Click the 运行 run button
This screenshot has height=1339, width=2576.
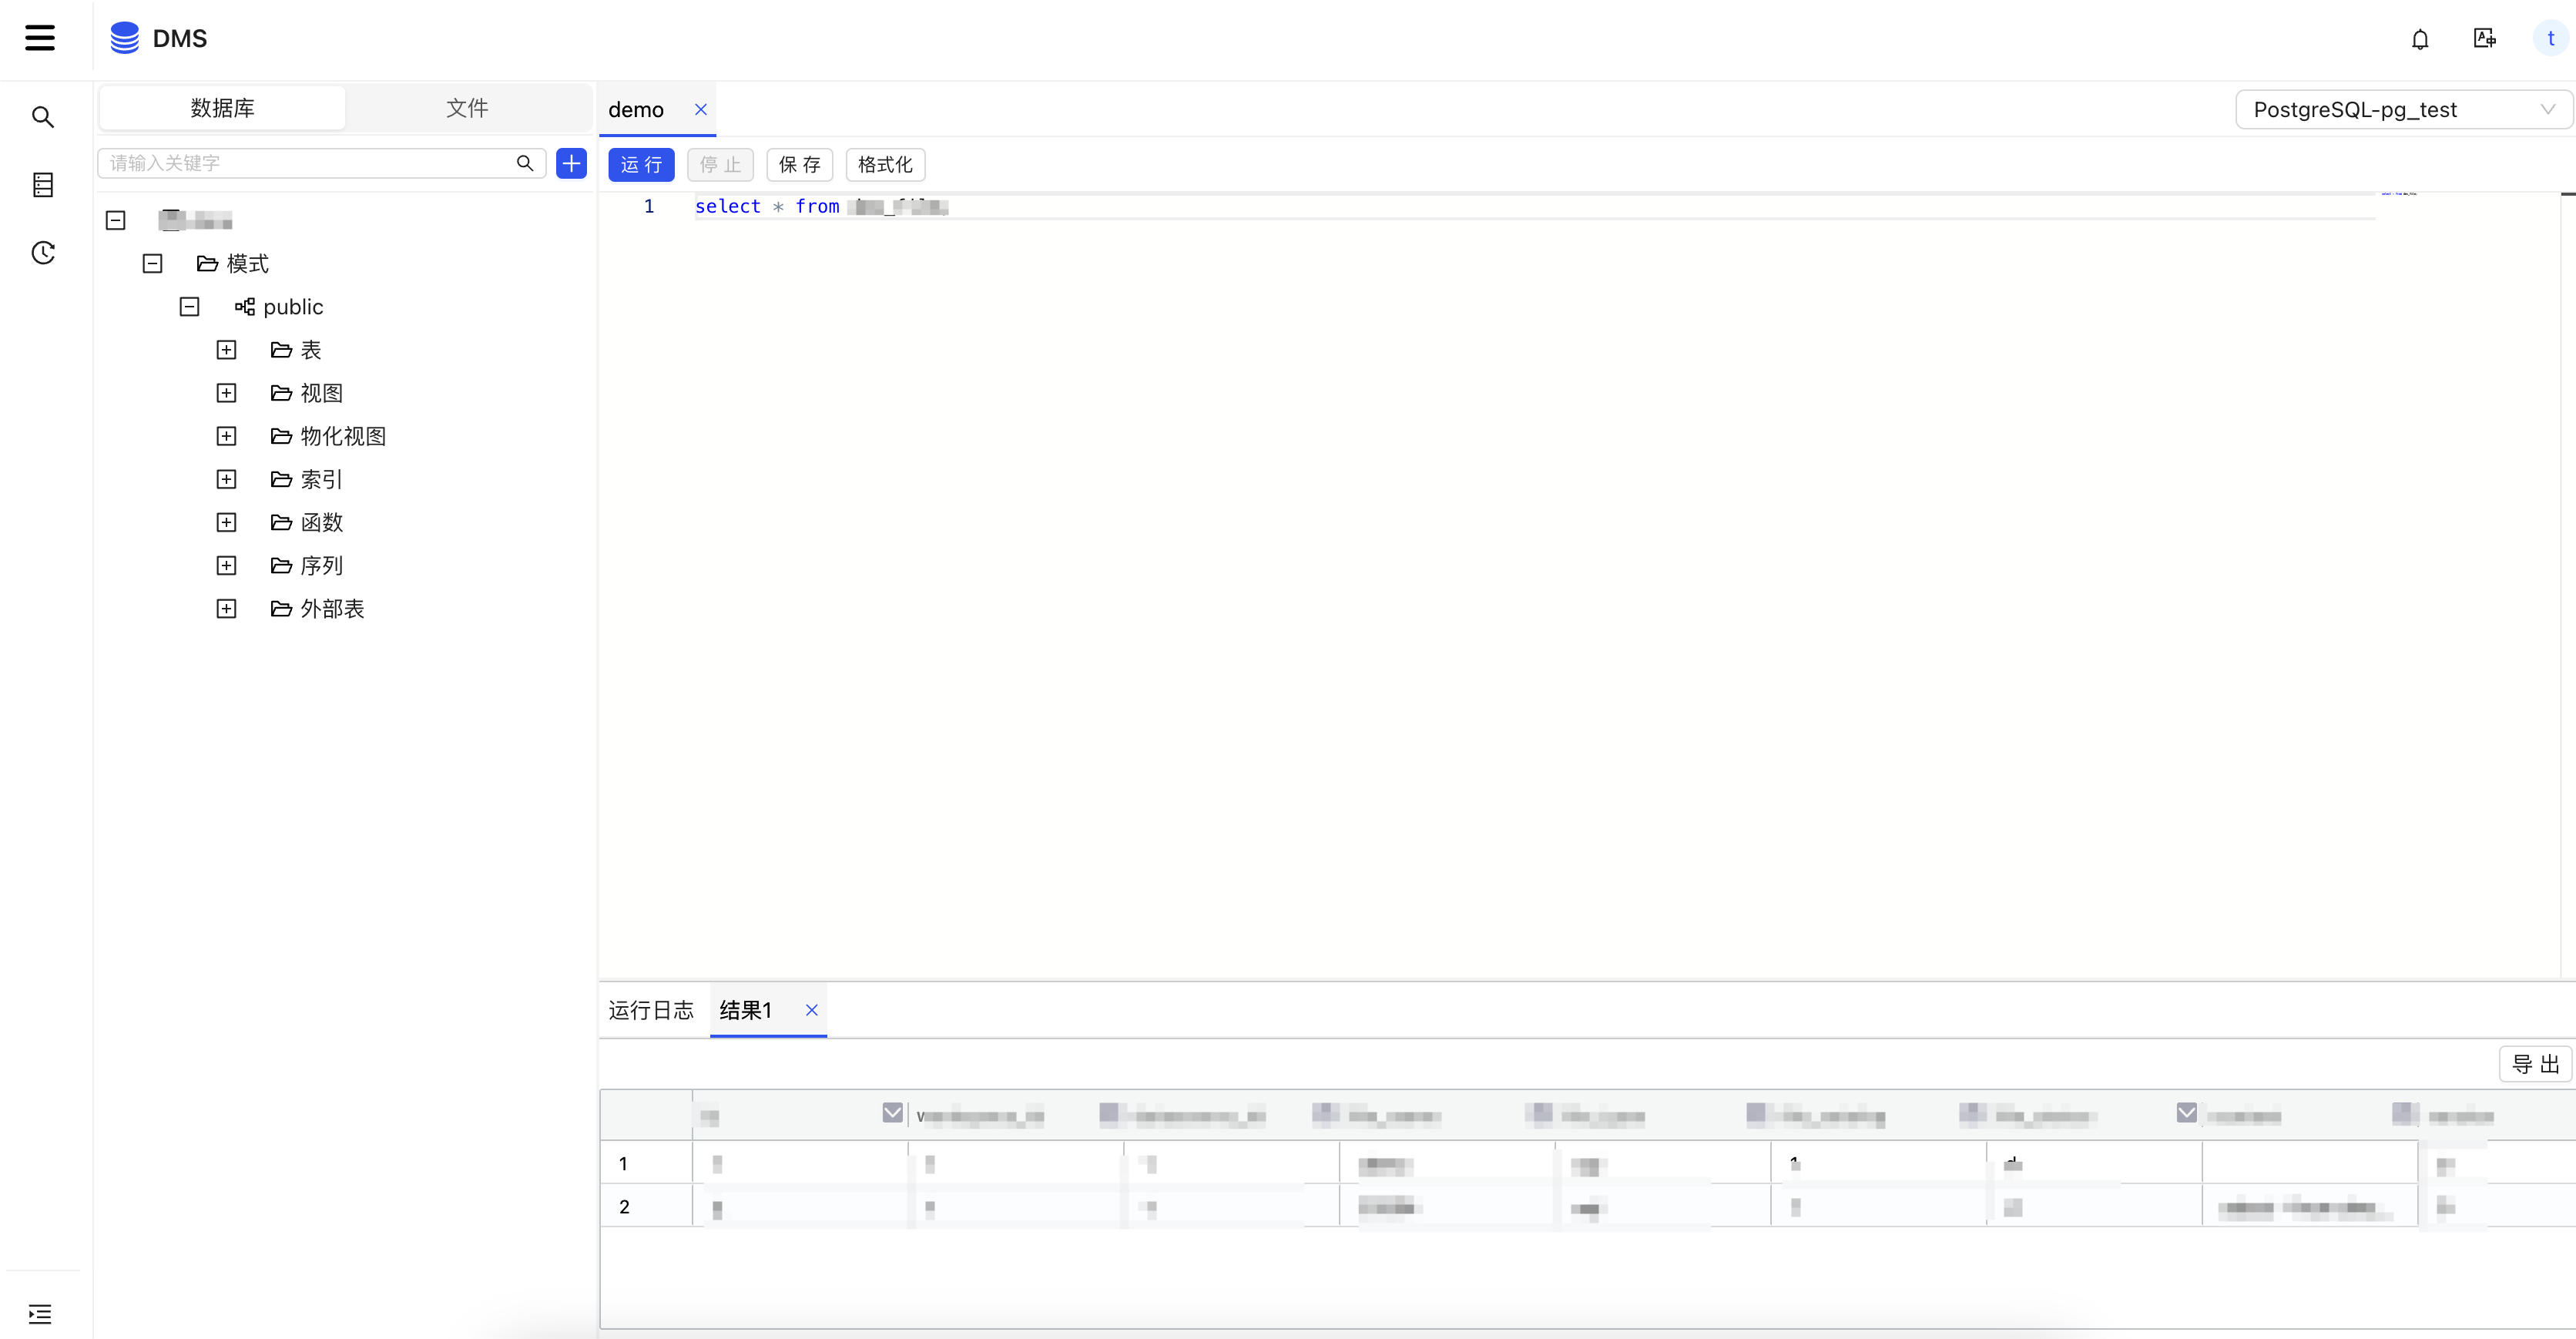641,165
